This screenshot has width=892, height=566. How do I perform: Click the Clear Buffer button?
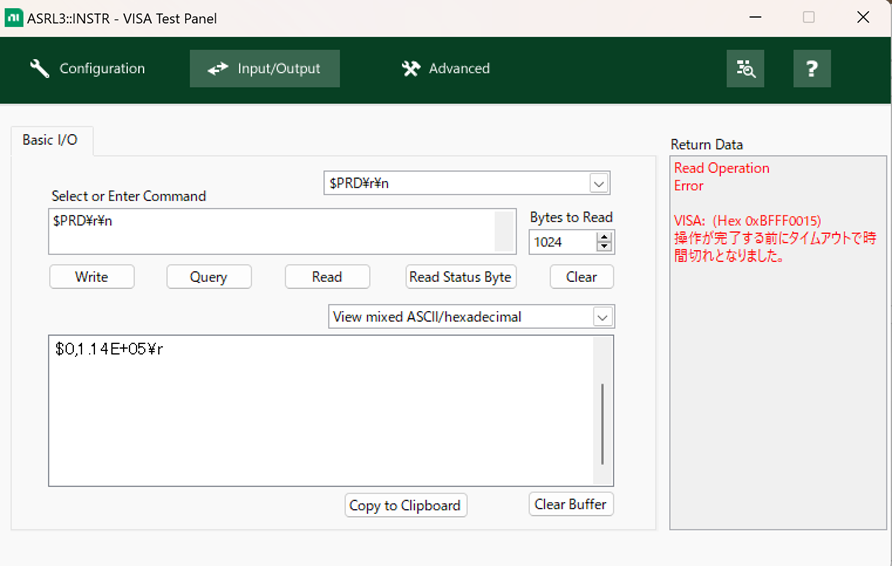(571, 504)
